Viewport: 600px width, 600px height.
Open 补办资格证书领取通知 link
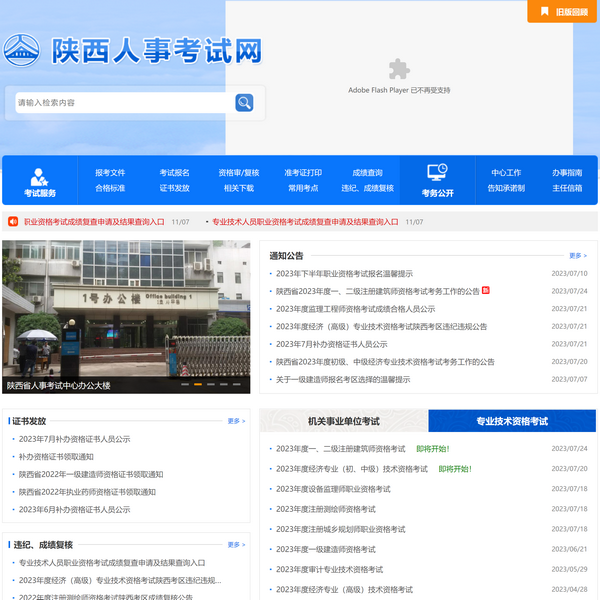click(x=60, y=457)
